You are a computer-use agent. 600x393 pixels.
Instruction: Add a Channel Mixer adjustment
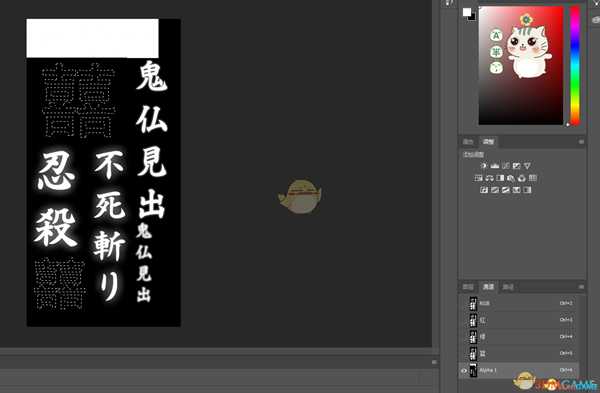pos(522,178)
